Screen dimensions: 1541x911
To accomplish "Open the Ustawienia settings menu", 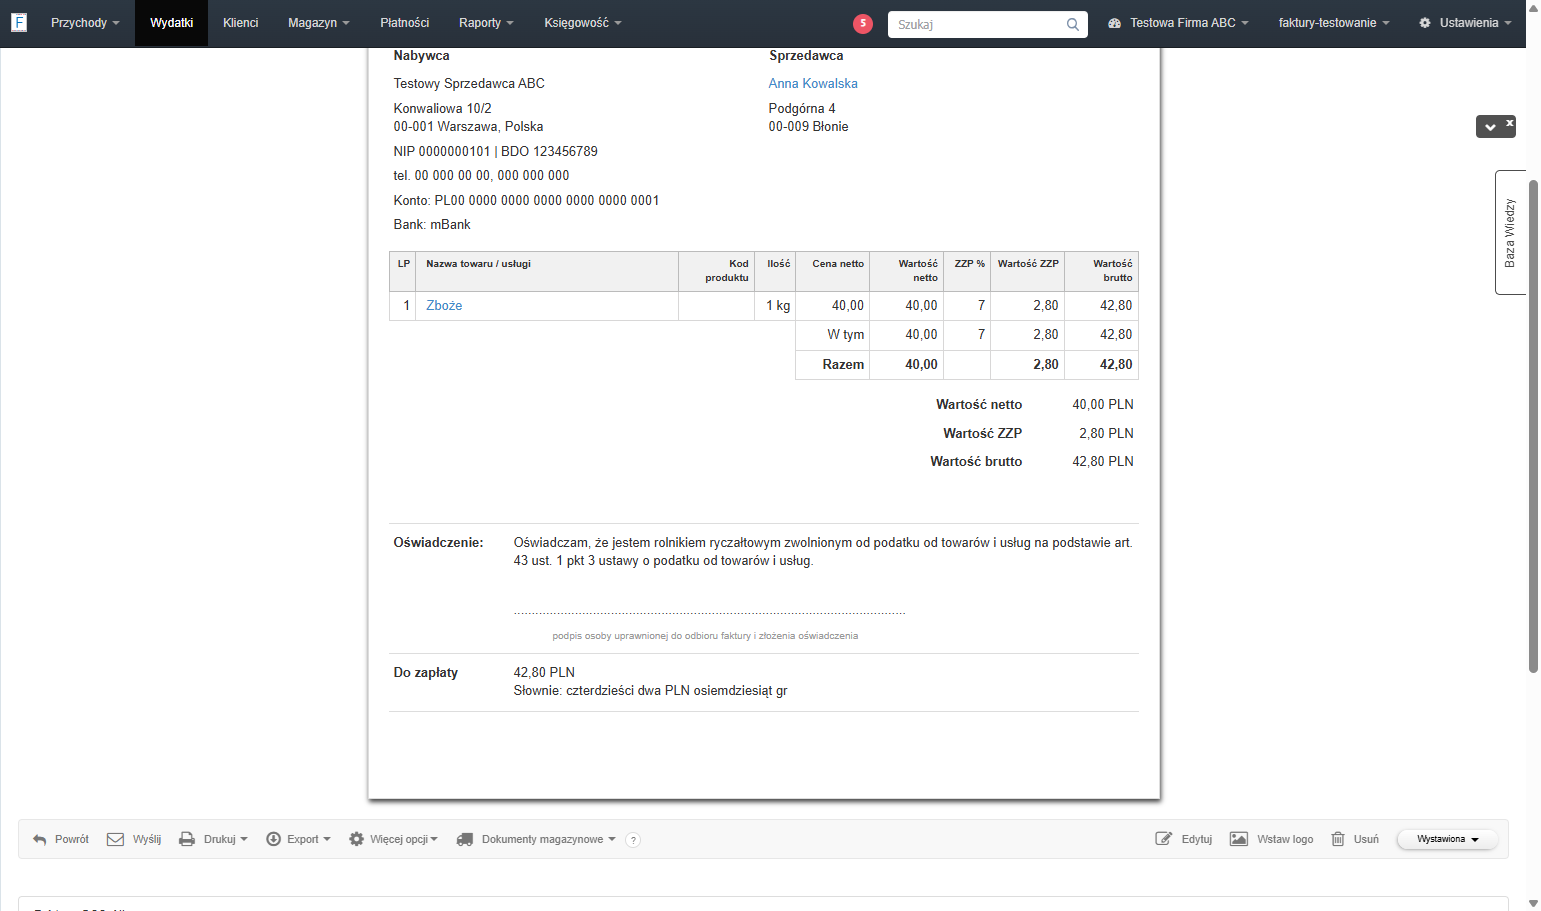I will (x=1465, y=23).
